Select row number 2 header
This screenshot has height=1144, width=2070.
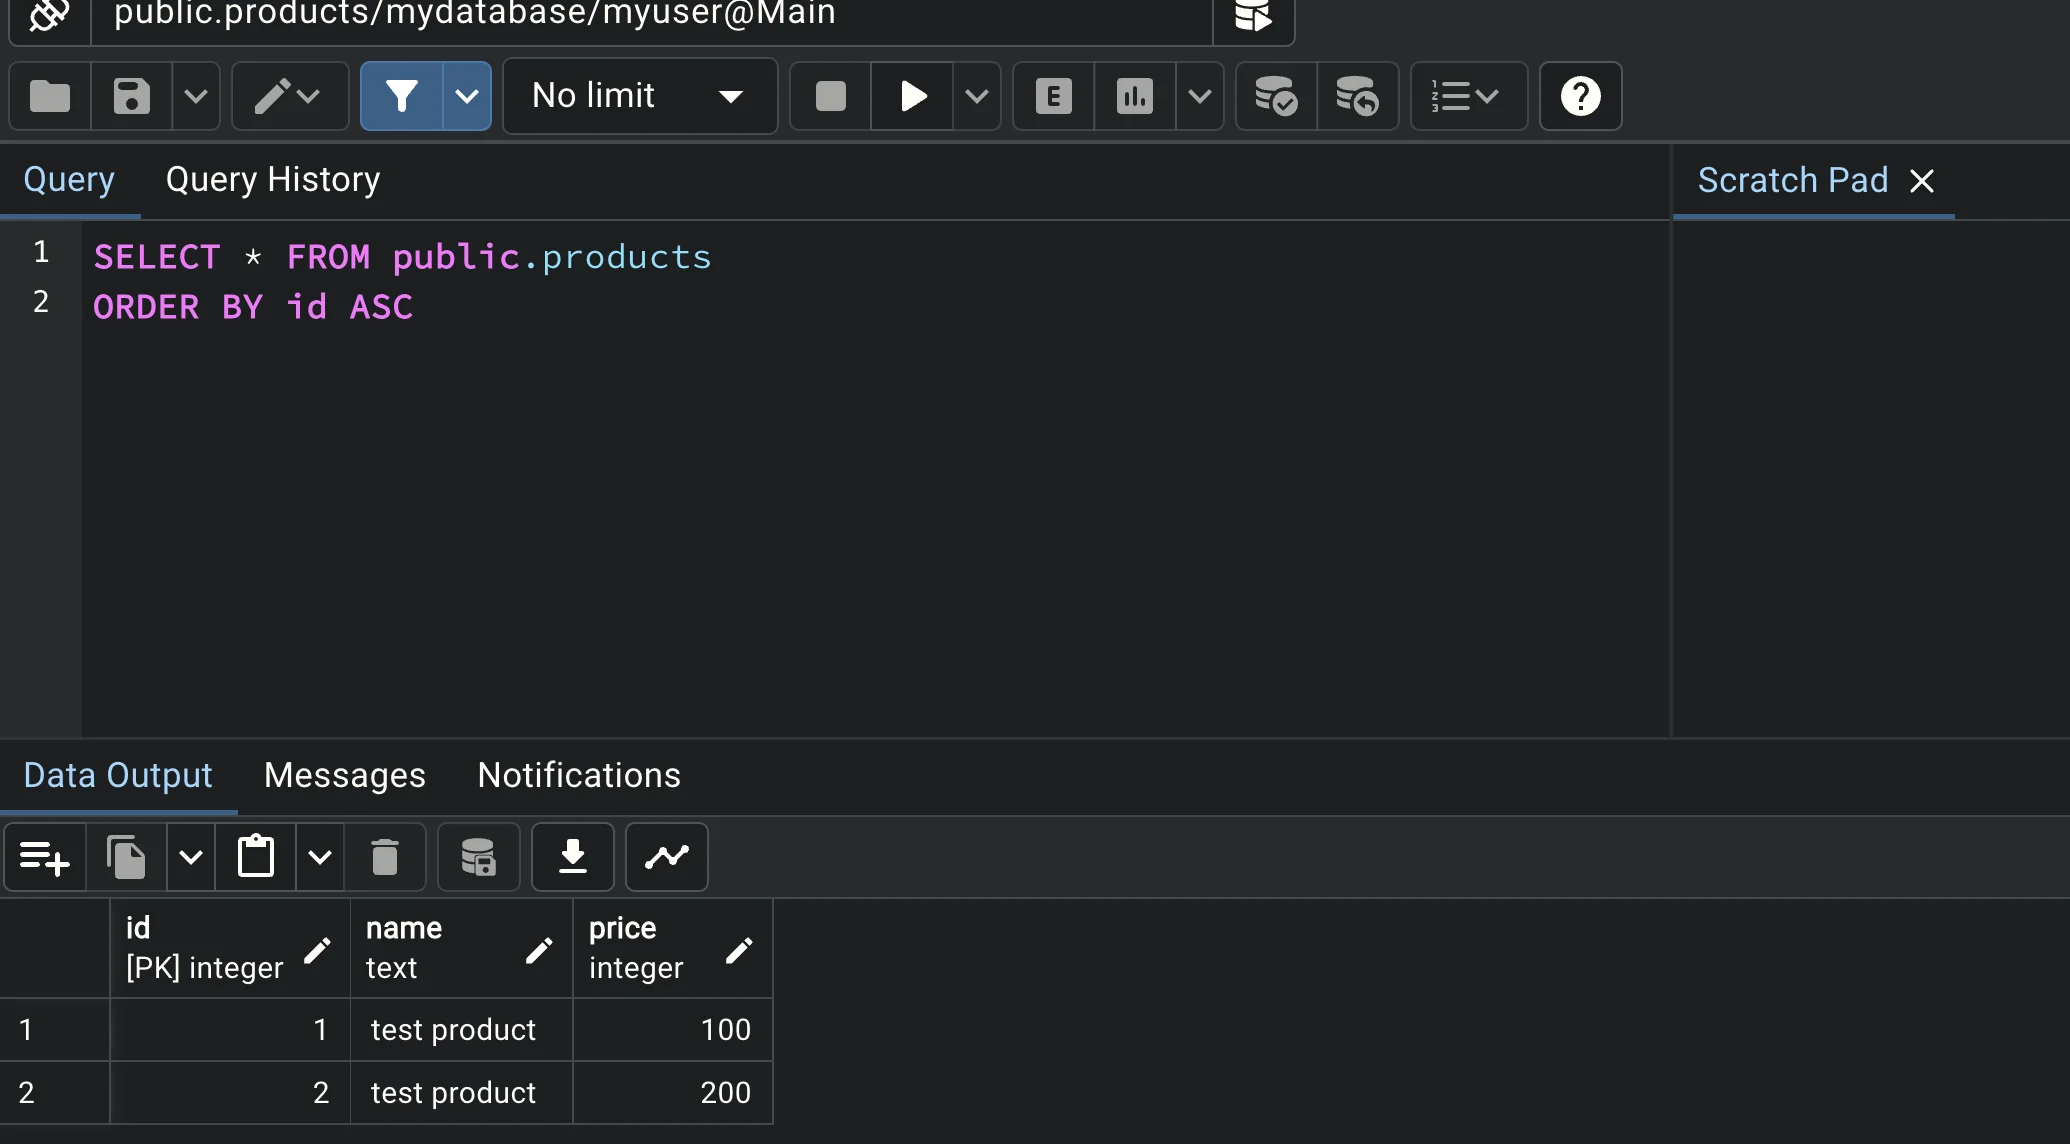click(55, 1092)
